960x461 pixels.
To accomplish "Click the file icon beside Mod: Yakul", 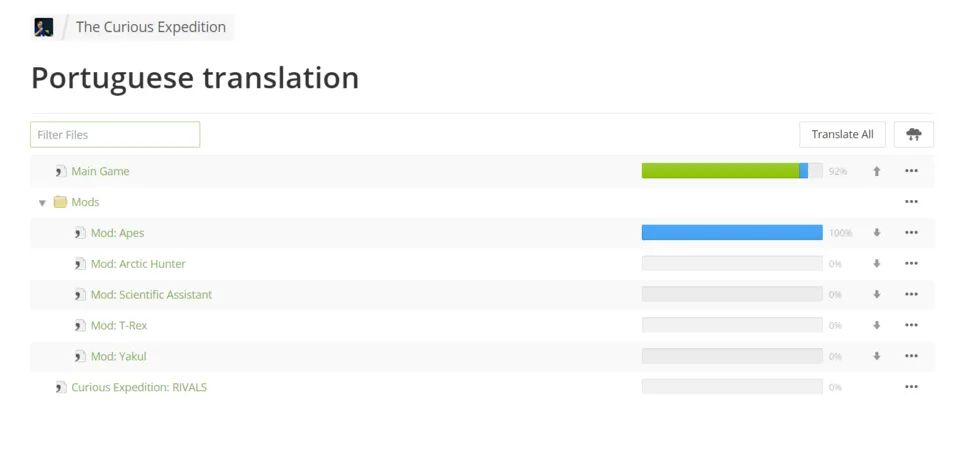I will (80, 356).
